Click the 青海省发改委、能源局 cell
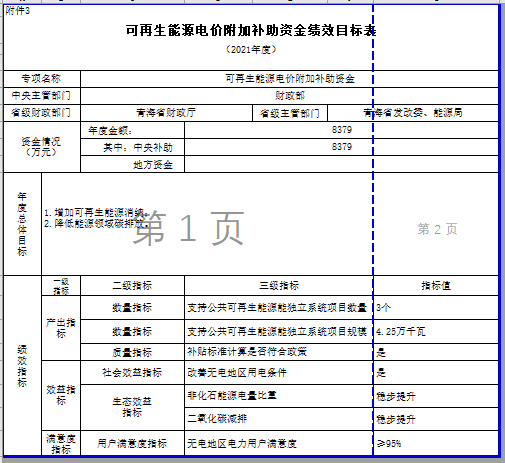The image size is (505, 463). click(413, 113)
